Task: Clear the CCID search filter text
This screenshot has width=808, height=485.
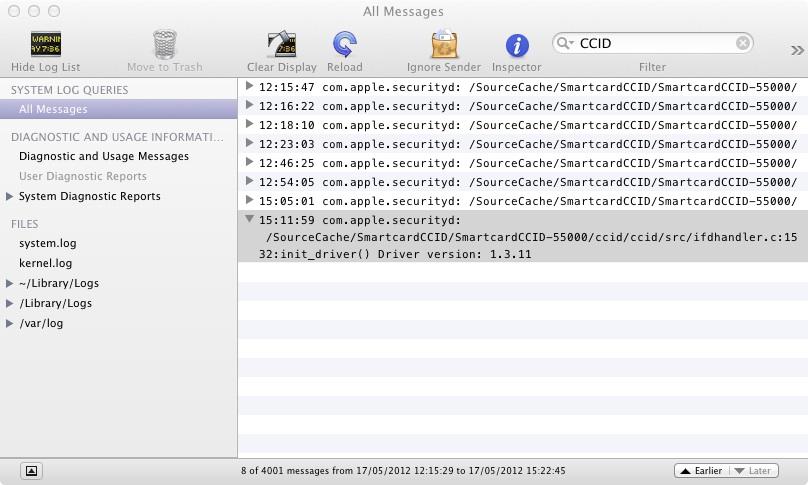Action: coord(743,43)
